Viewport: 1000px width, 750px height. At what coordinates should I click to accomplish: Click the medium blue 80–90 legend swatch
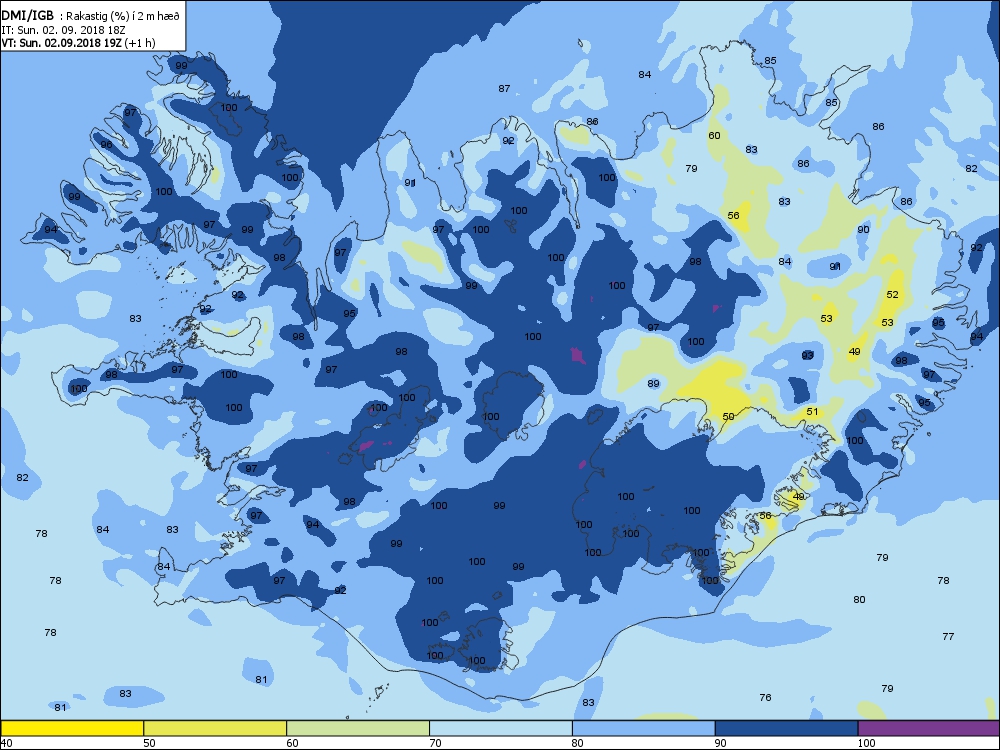643,728
